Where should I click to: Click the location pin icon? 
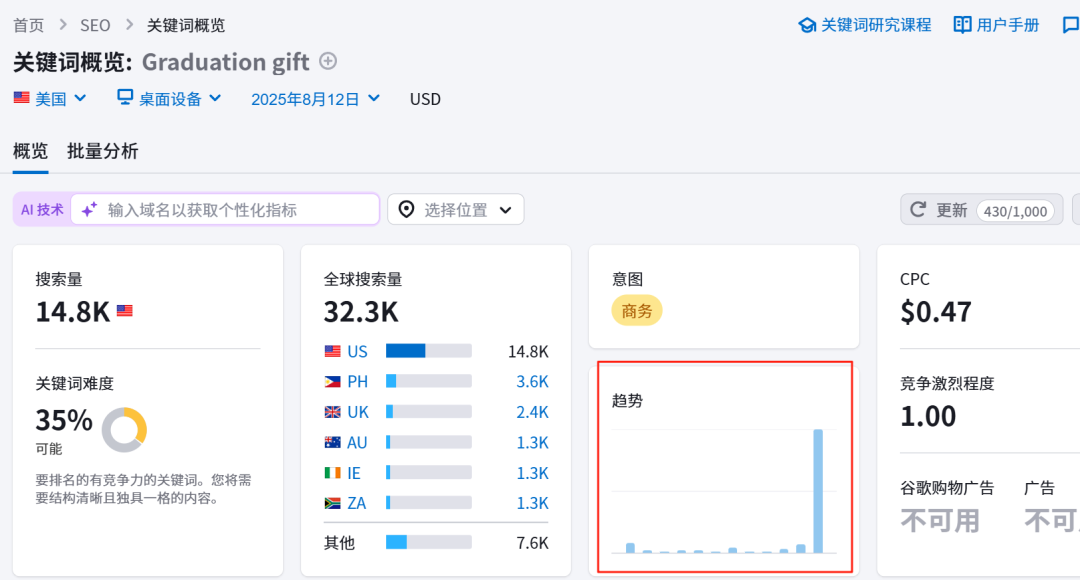point(406,209)
